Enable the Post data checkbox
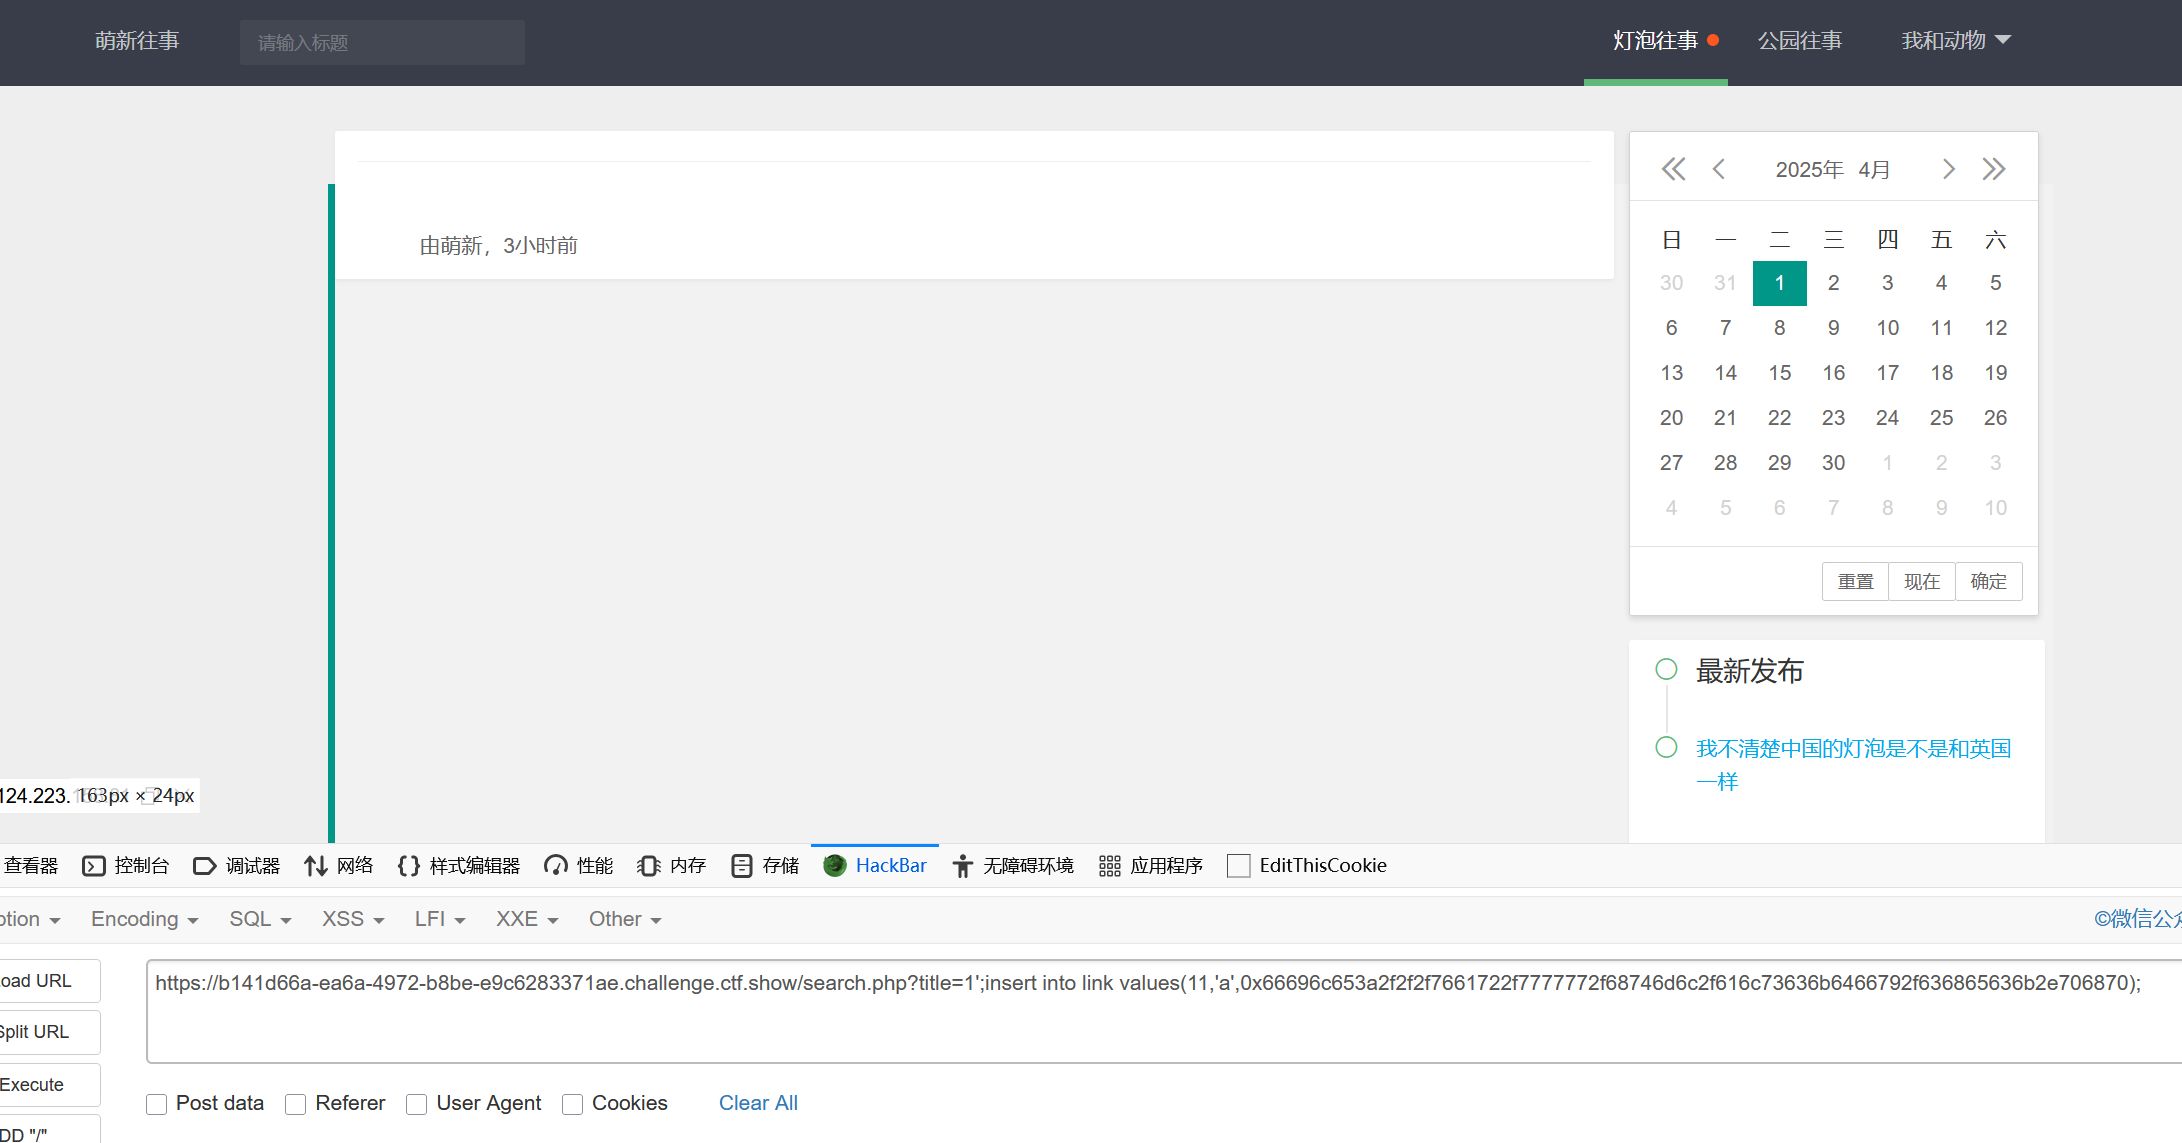2182x1143 pixels. click(157, 1104)
